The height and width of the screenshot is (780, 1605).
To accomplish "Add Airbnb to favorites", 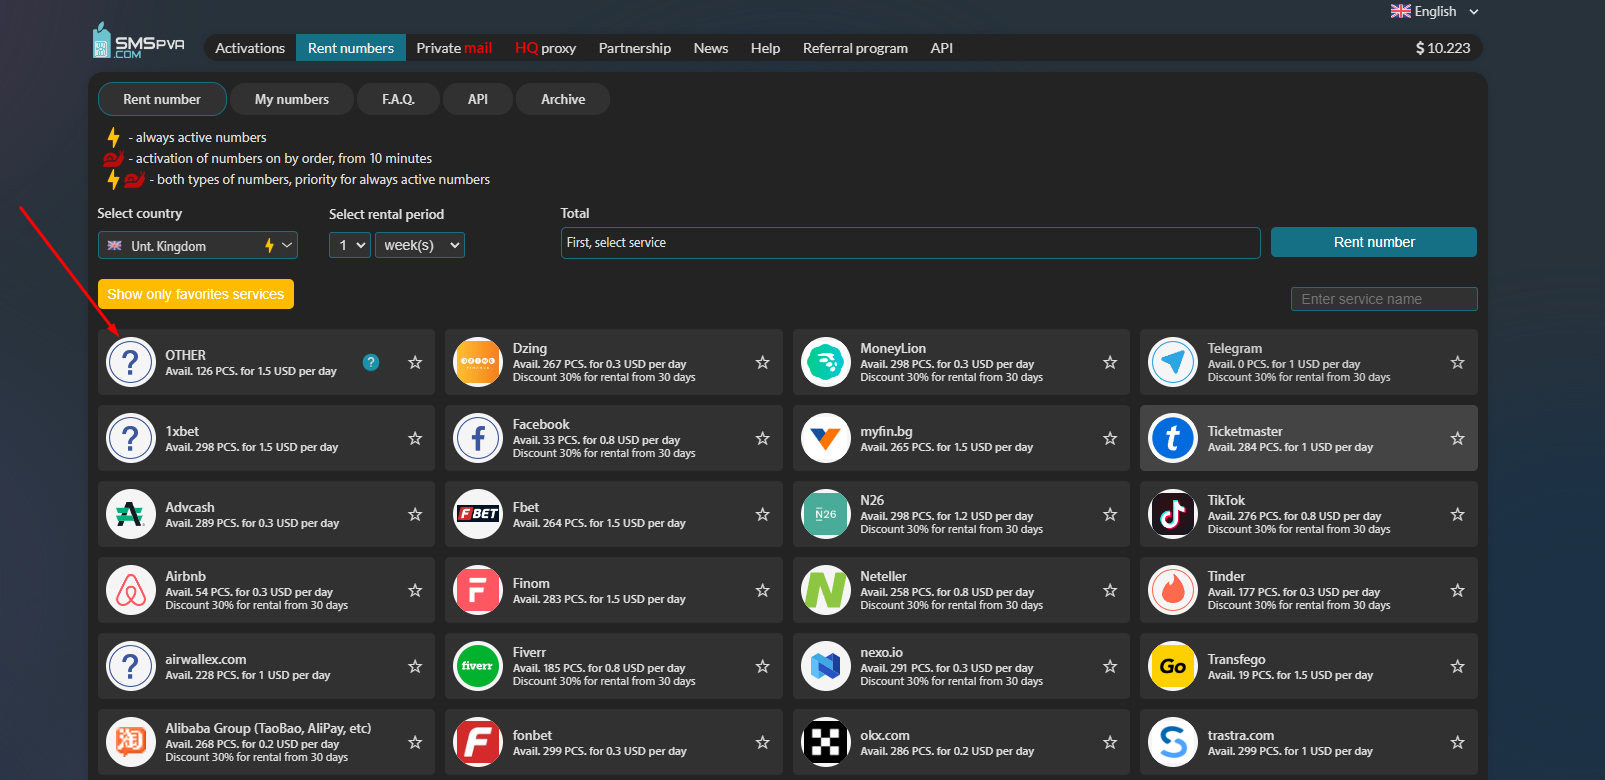I will (415, 590).
